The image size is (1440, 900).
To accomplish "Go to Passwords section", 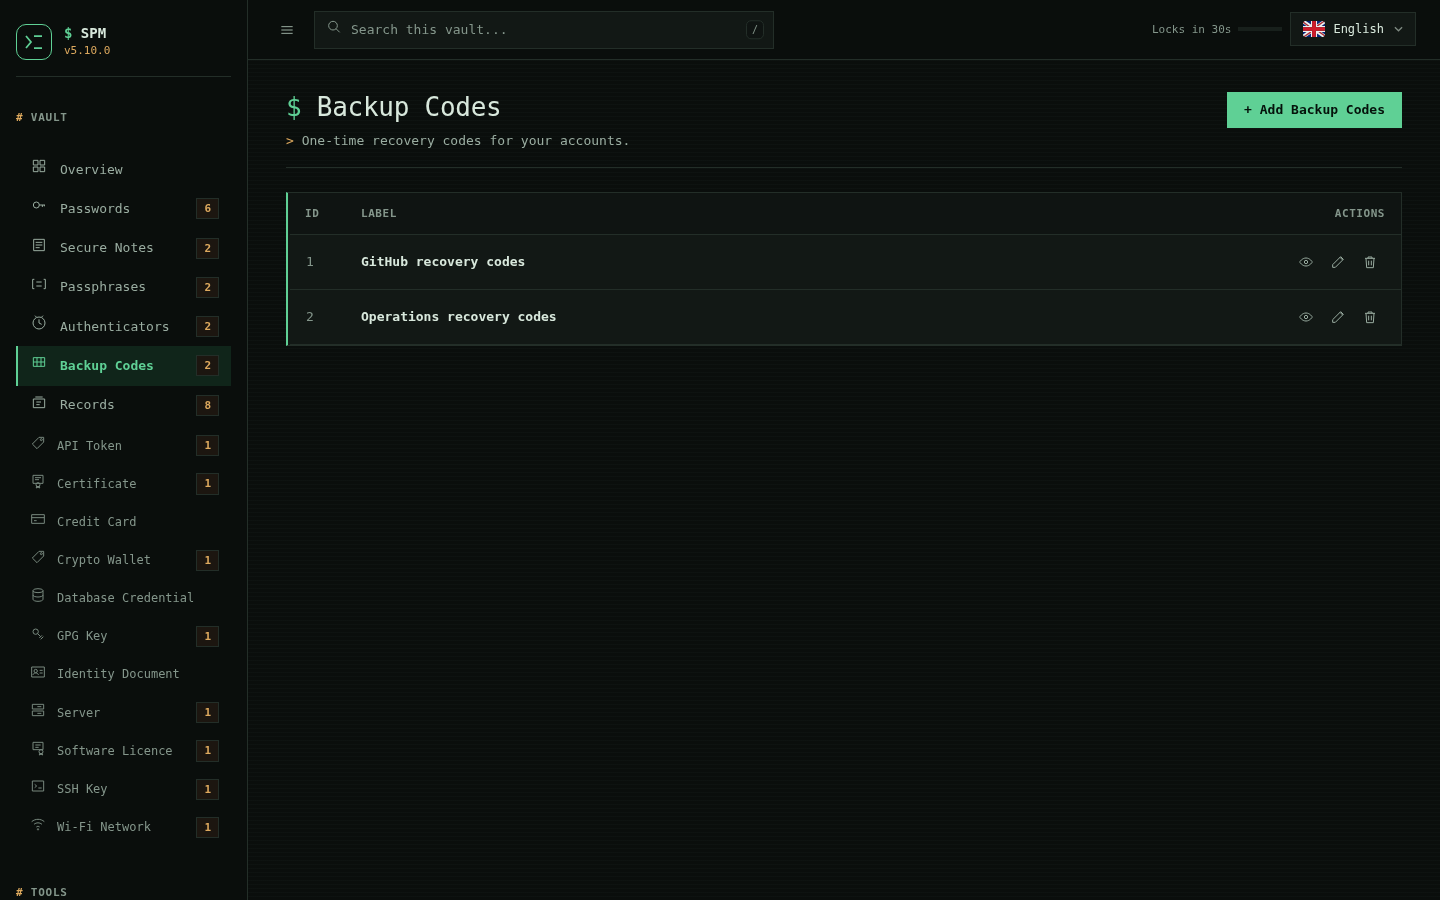I will (x=124, y=208).
